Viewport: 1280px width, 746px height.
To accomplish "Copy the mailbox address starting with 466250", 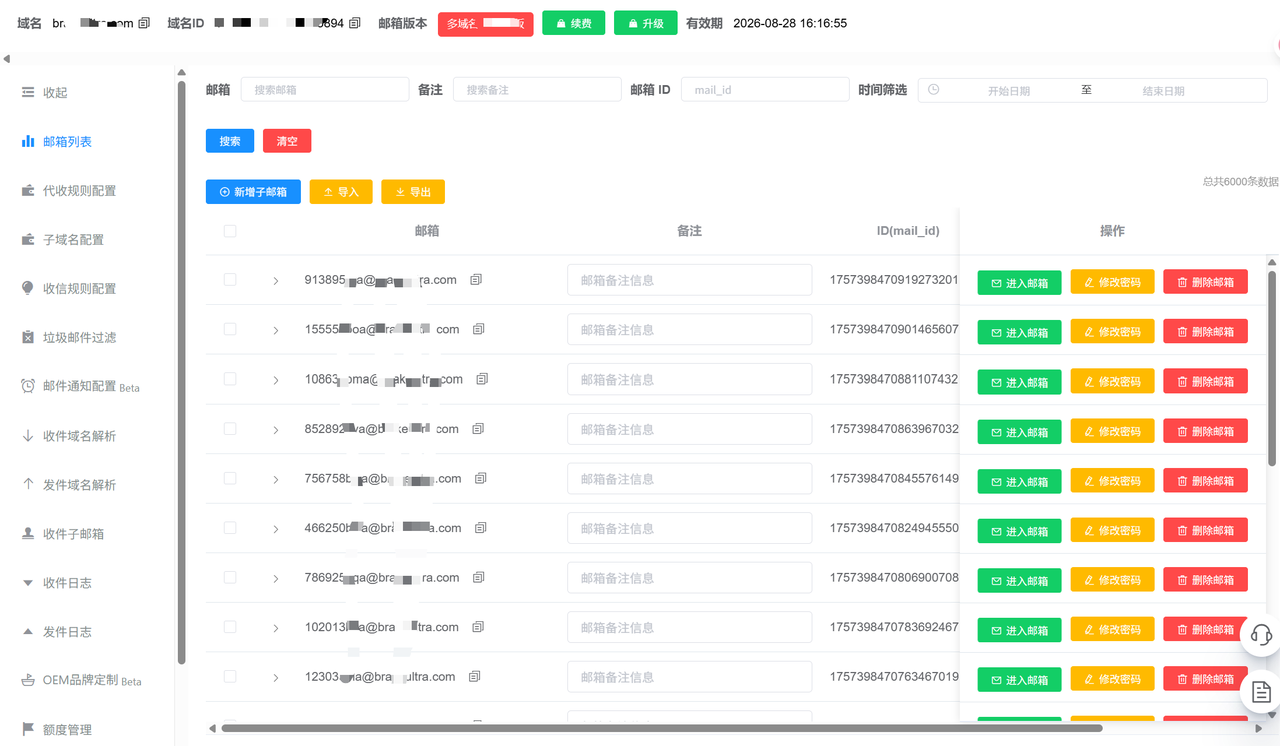I will 481,528.
